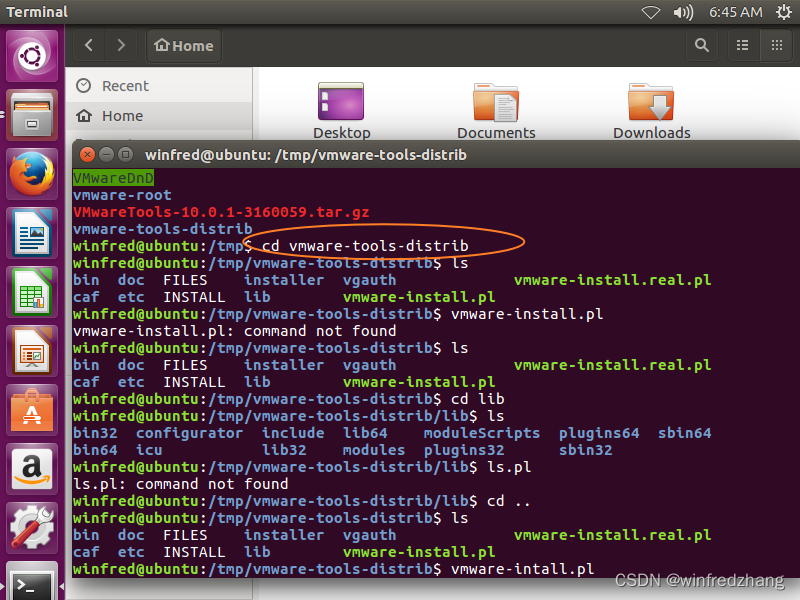Select Recent in Files sidebar
800x600 pixels.
[159, 86]
